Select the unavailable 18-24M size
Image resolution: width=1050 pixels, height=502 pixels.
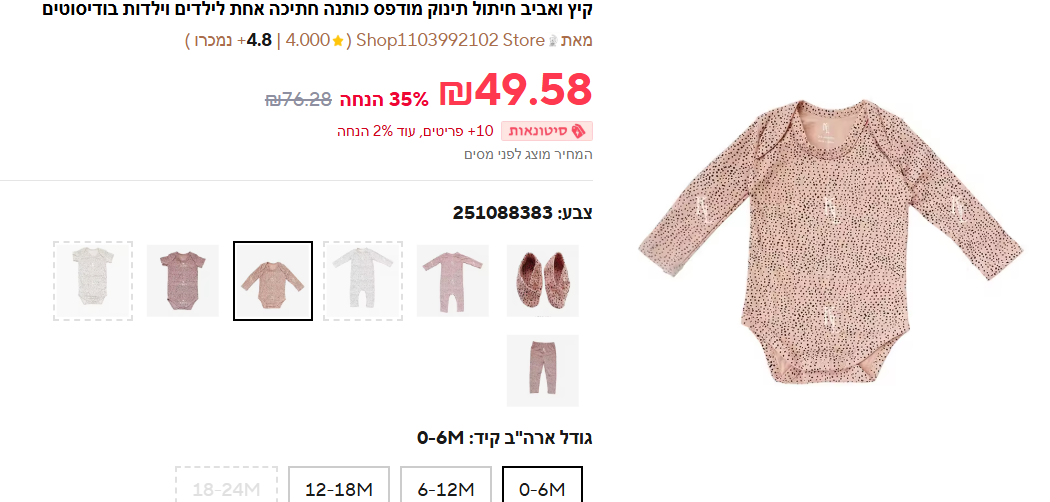[226, 487]
